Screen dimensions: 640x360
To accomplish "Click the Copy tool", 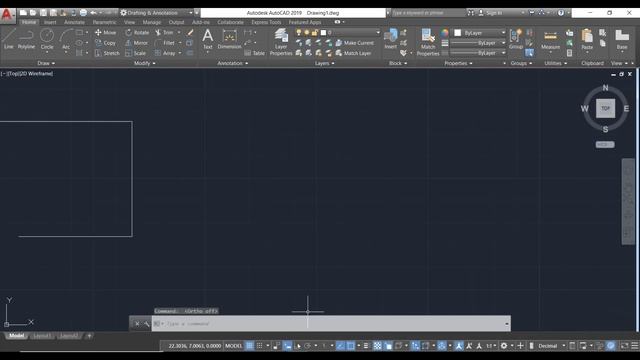I will click(x=105, y=42).
